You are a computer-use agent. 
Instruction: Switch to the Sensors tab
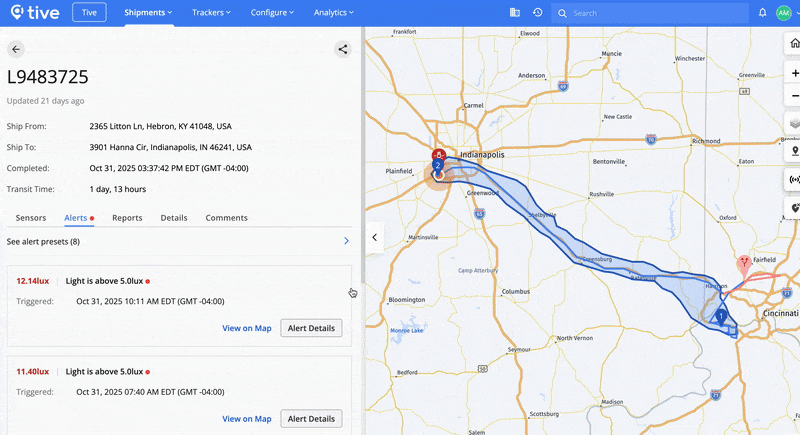31,218
